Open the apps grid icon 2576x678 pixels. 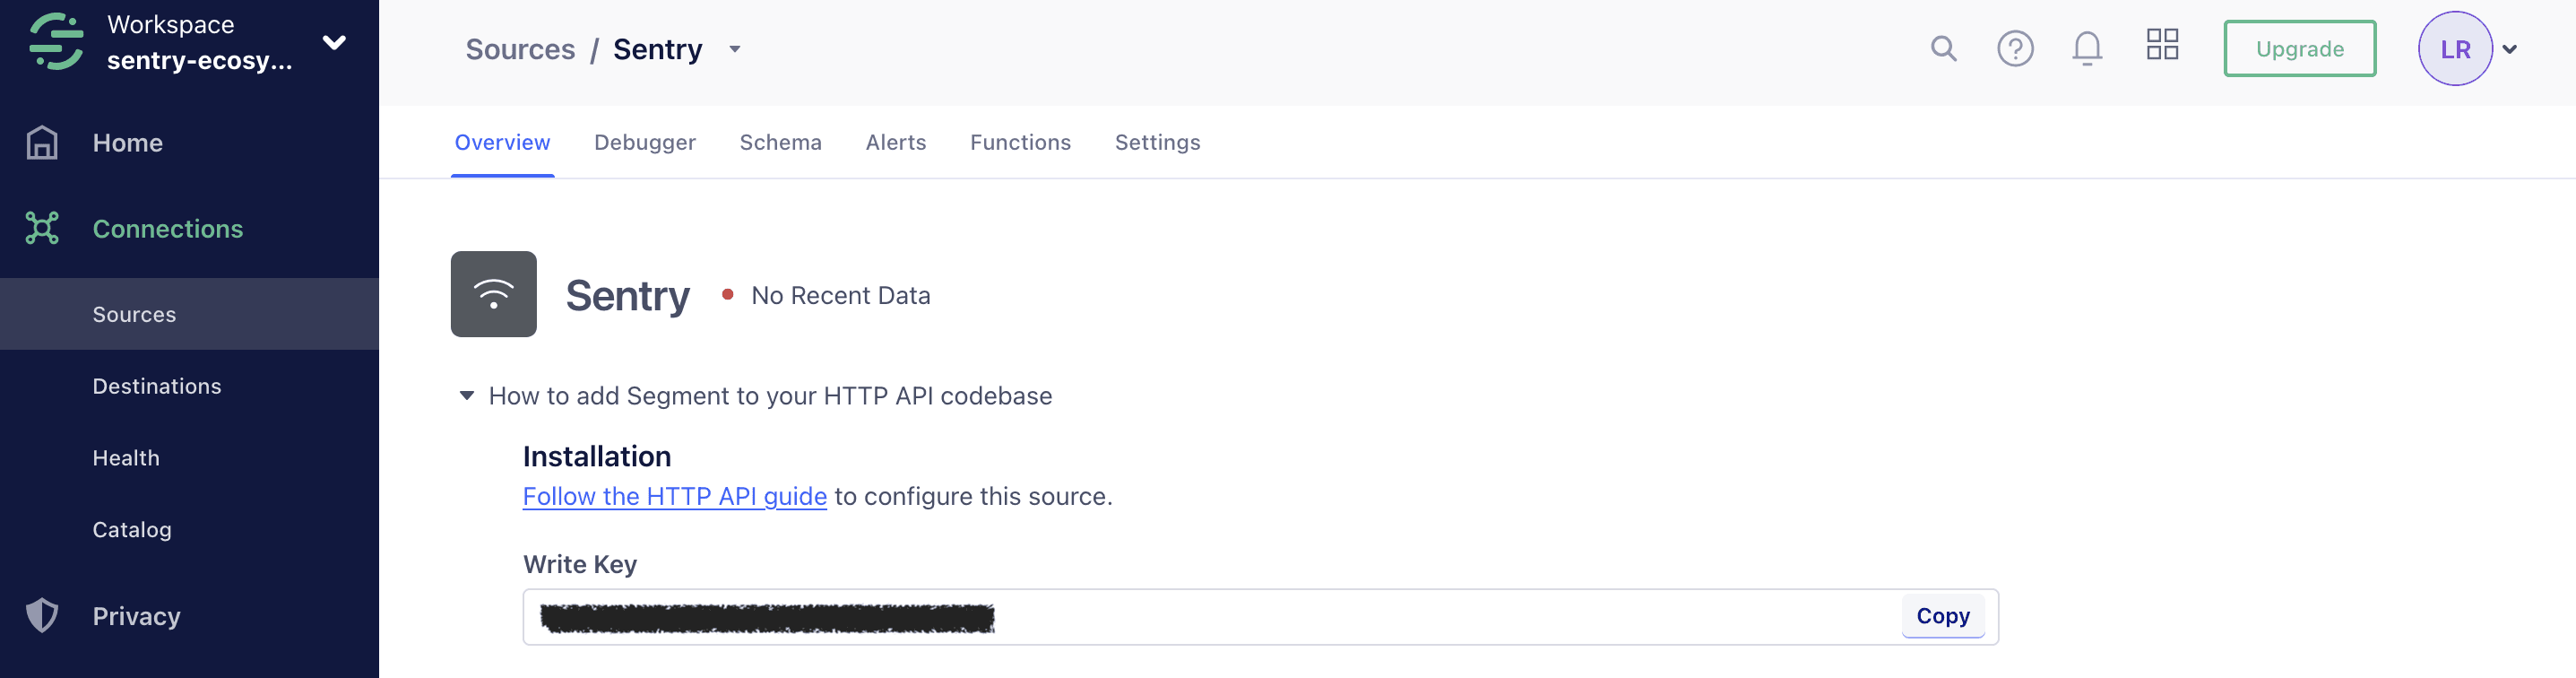click(2162, 45)
